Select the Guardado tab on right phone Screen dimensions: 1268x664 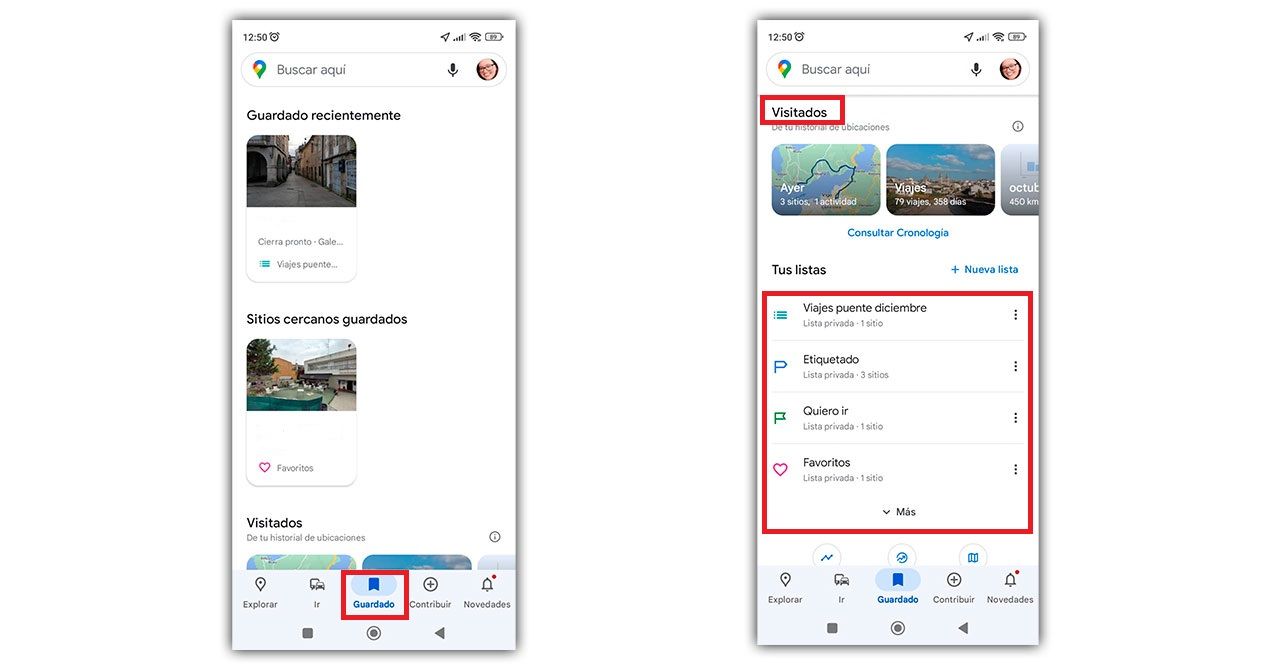pyautogui.click(x=898, y=588)
